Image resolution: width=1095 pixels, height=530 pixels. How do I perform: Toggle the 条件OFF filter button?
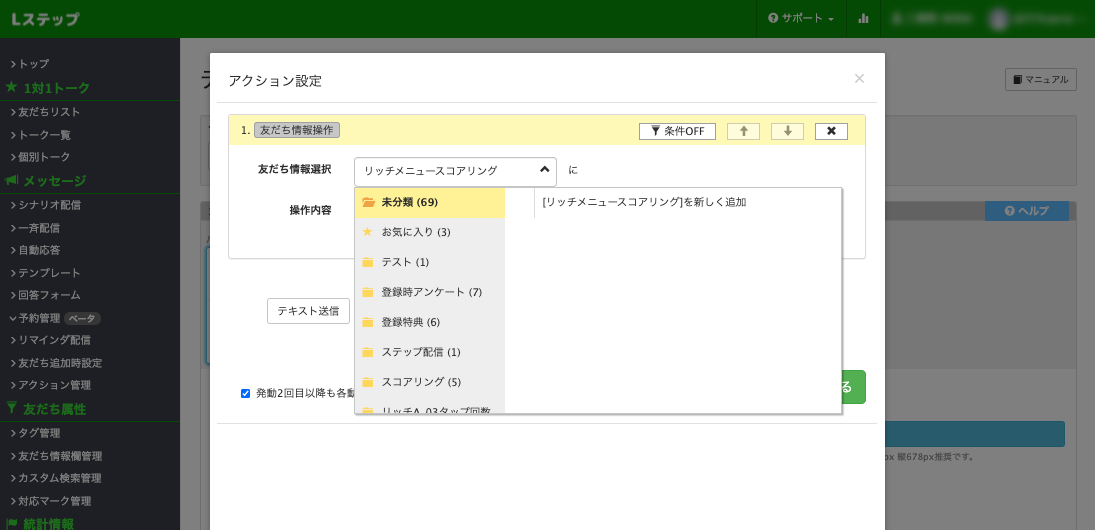click(677, 131)
